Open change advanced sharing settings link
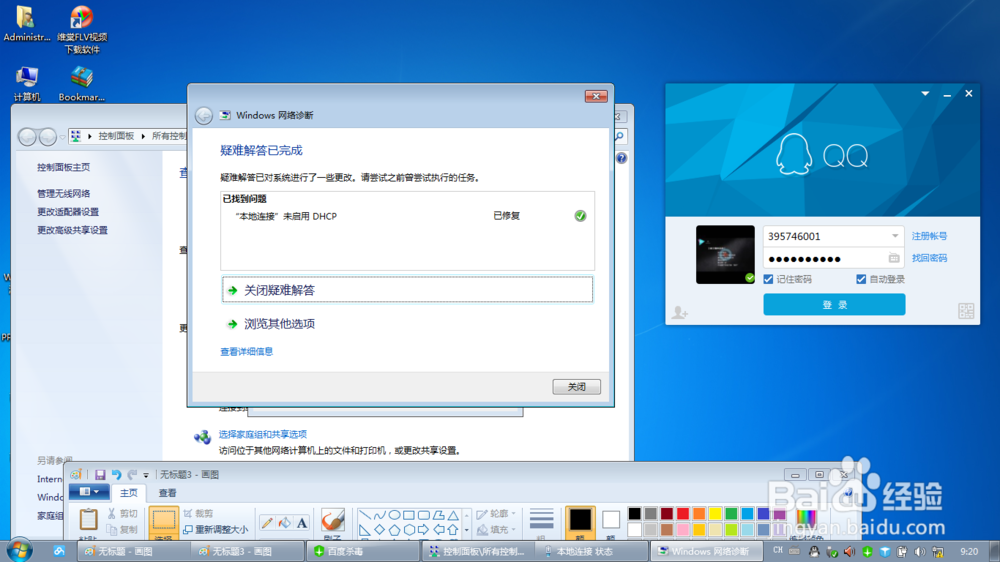1000x562 pixels. pyautogui.click(x=73, y=230)
